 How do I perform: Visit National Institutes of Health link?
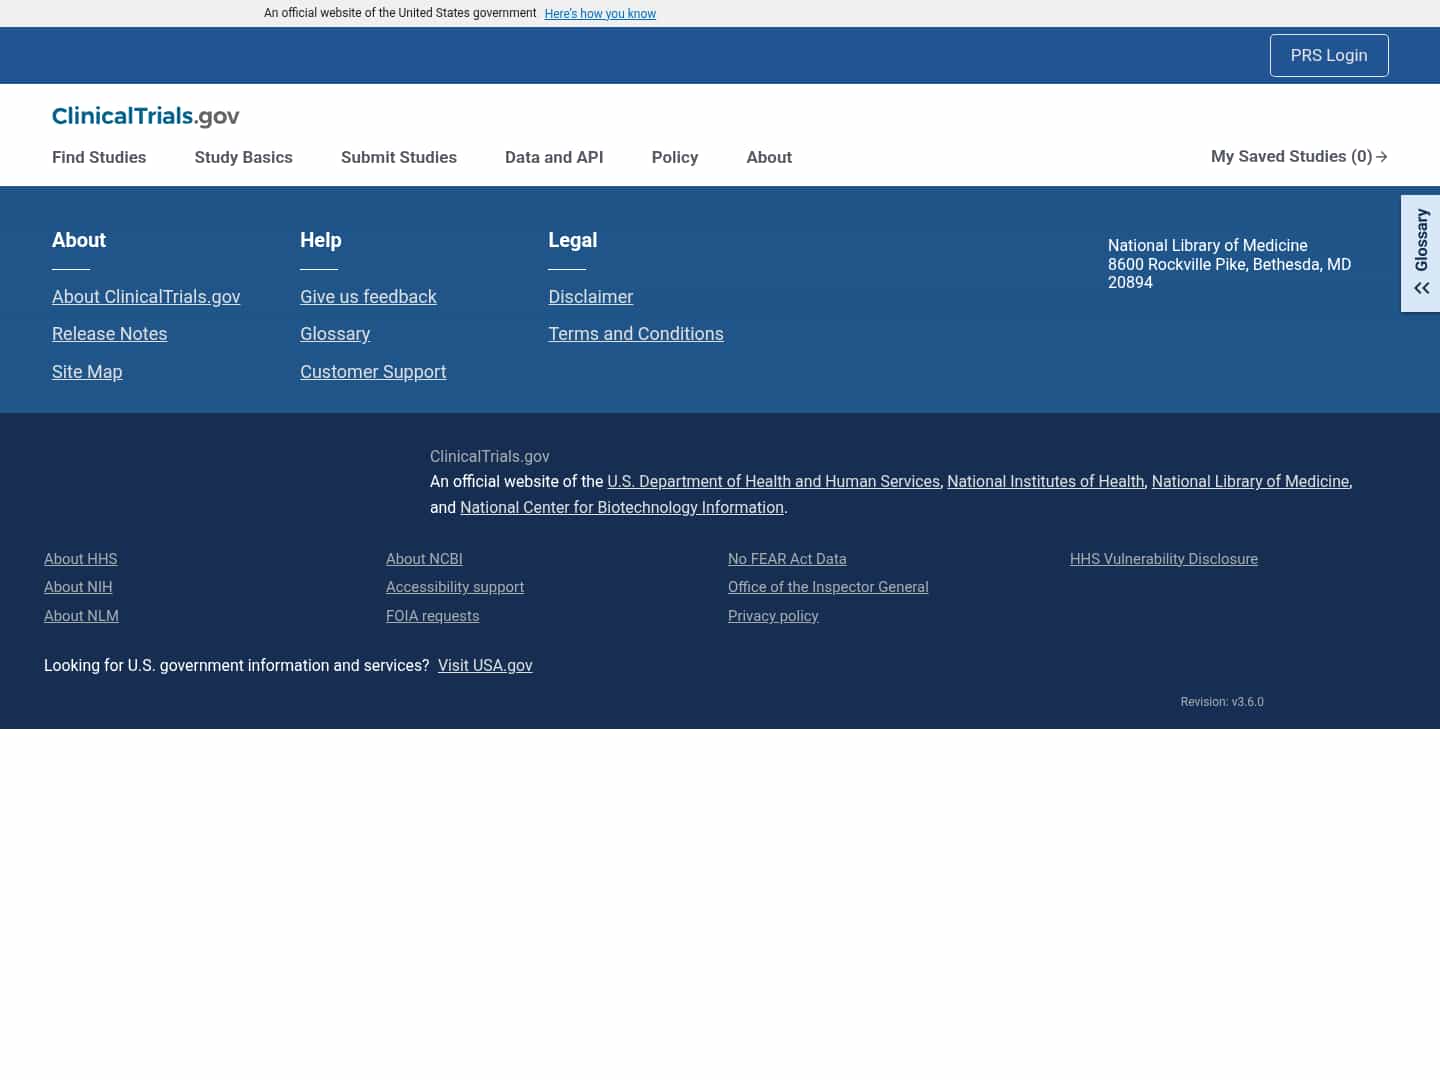point(1045,481)
